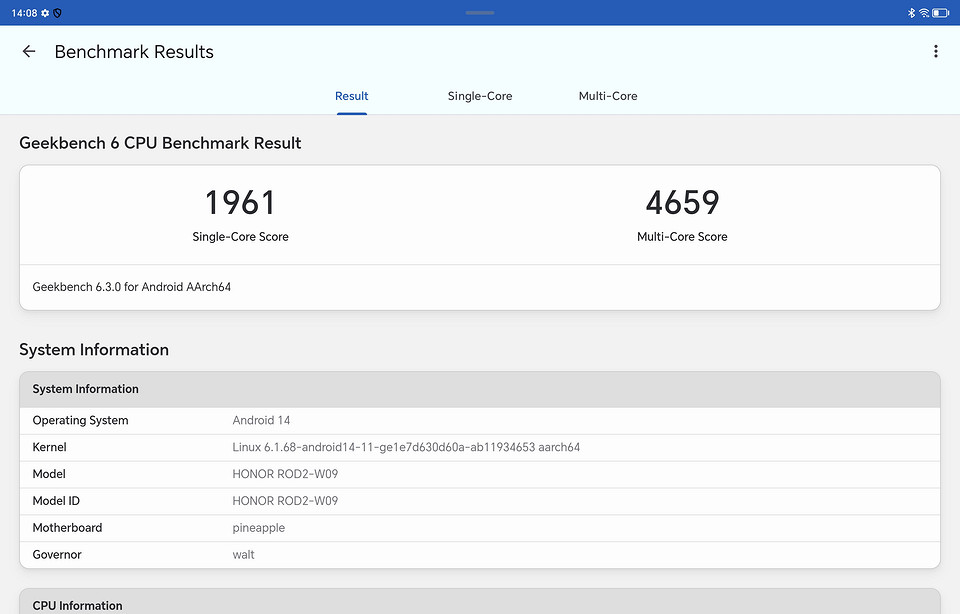
Task: Tap the Bluetooth status icon
Action: click(911, 13)
